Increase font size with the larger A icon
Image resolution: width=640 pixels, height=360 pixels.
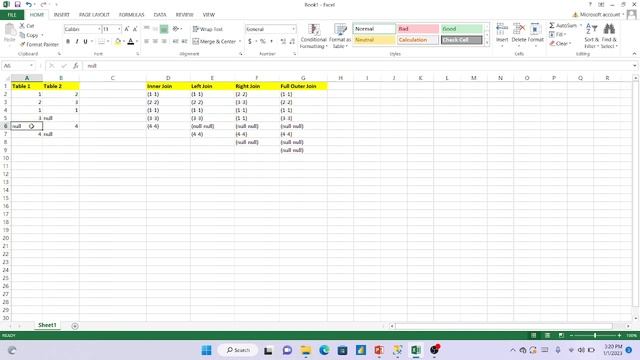(x=127, y=29)
